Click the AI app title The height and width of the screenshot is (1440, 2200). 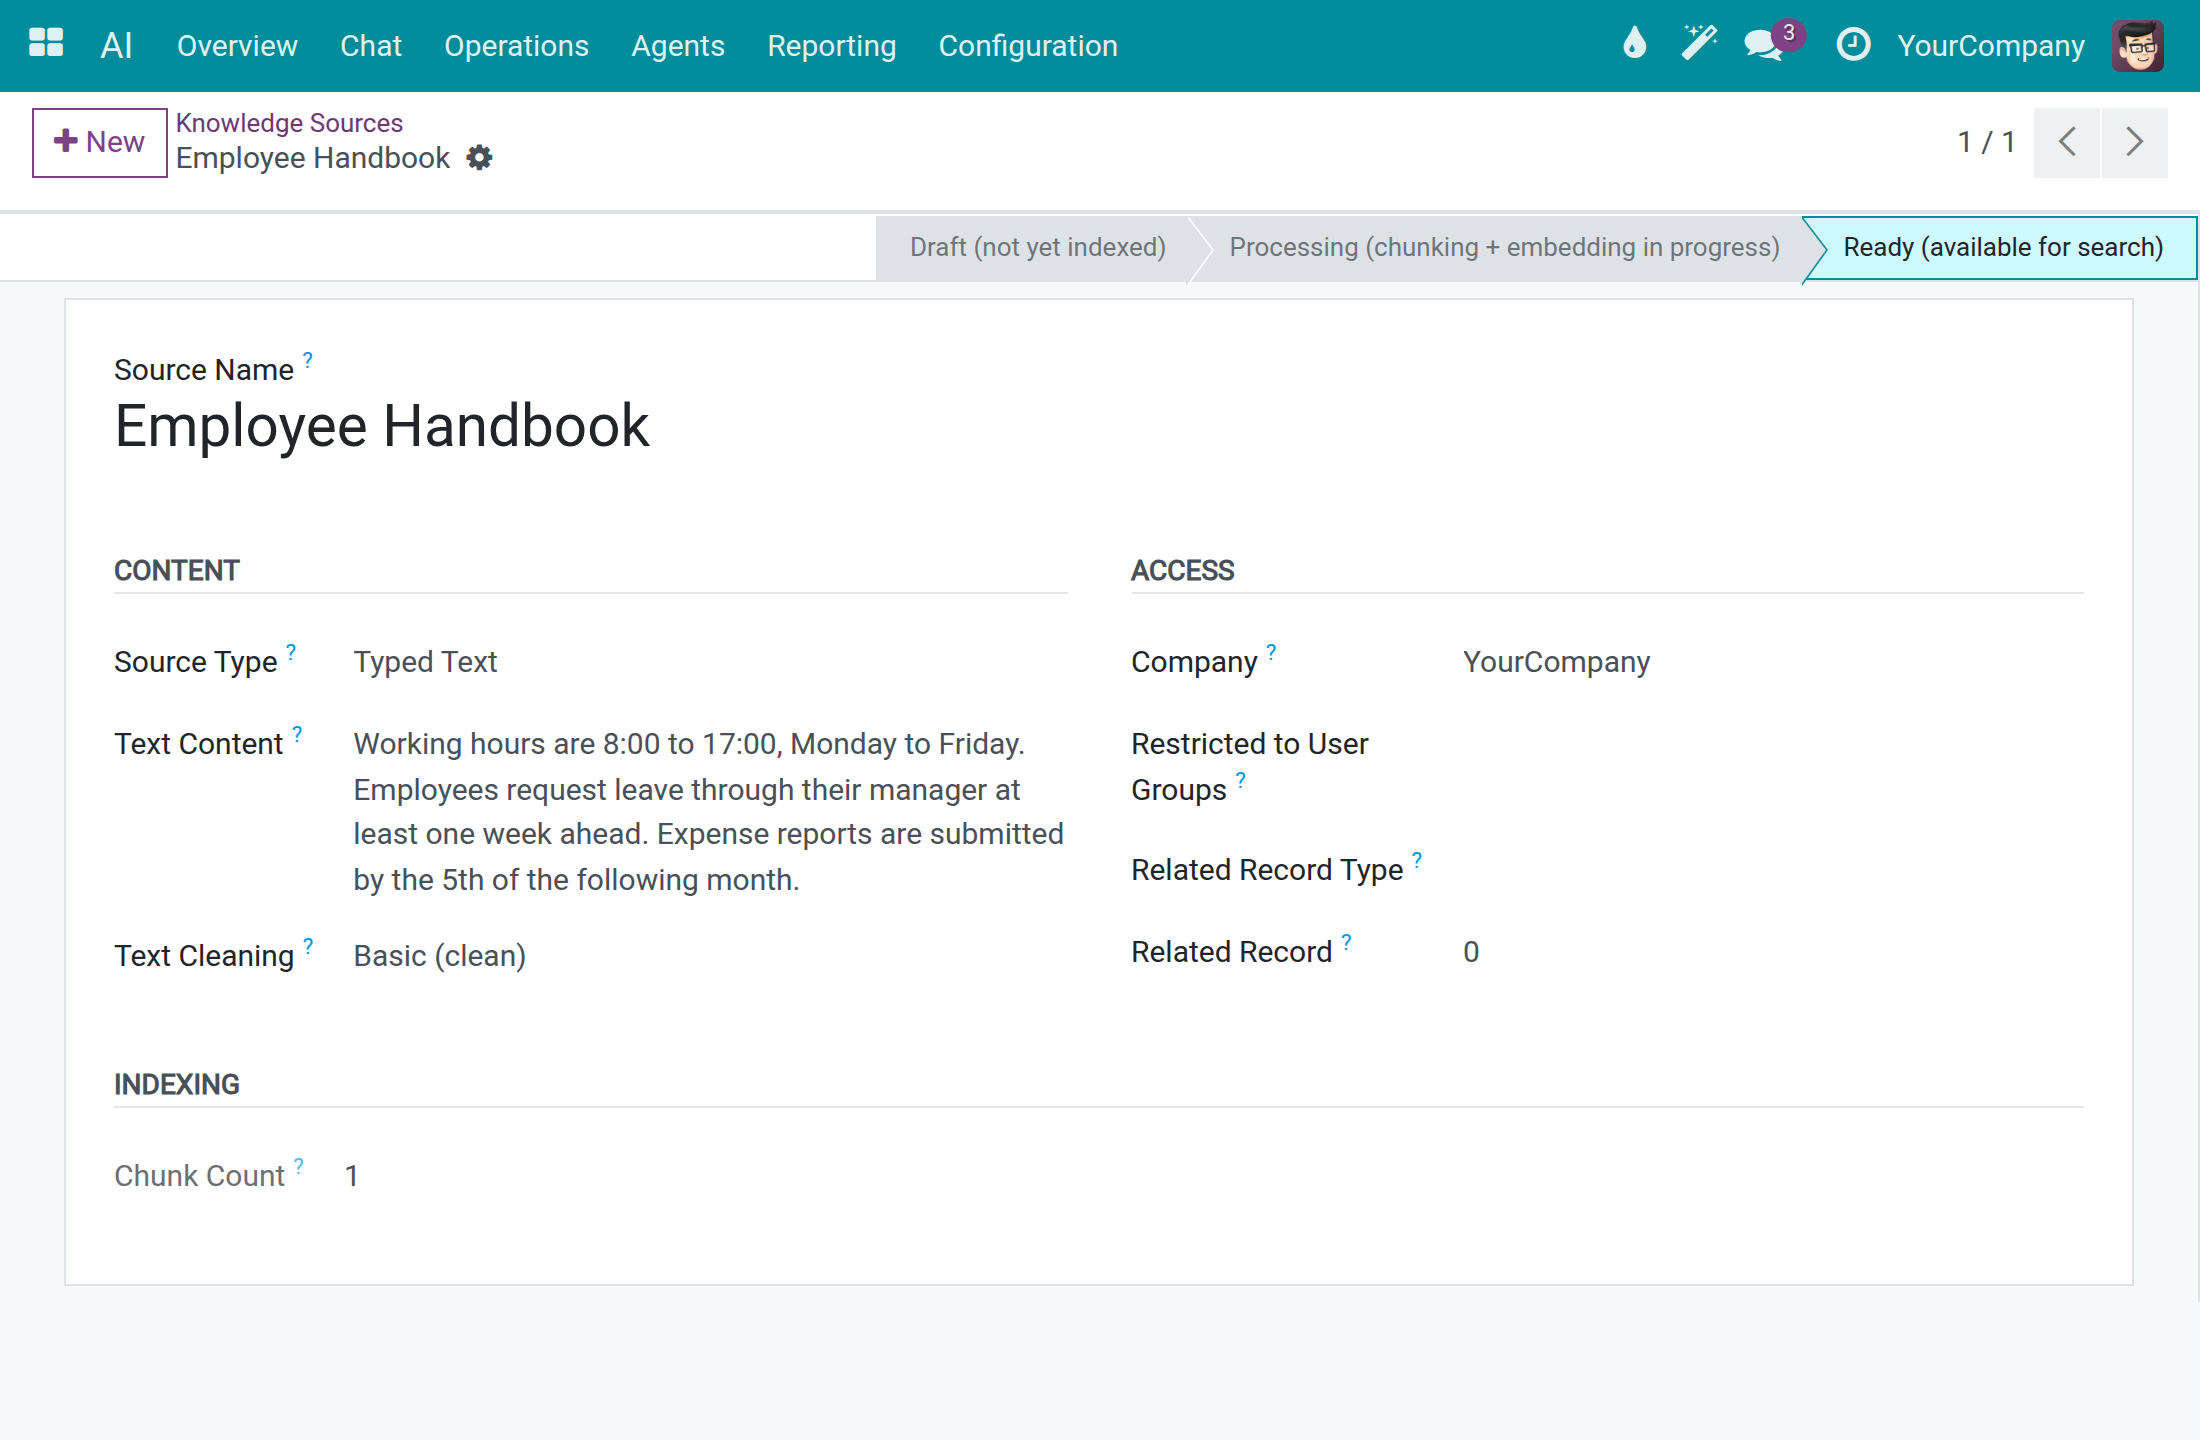click(117, 45)
